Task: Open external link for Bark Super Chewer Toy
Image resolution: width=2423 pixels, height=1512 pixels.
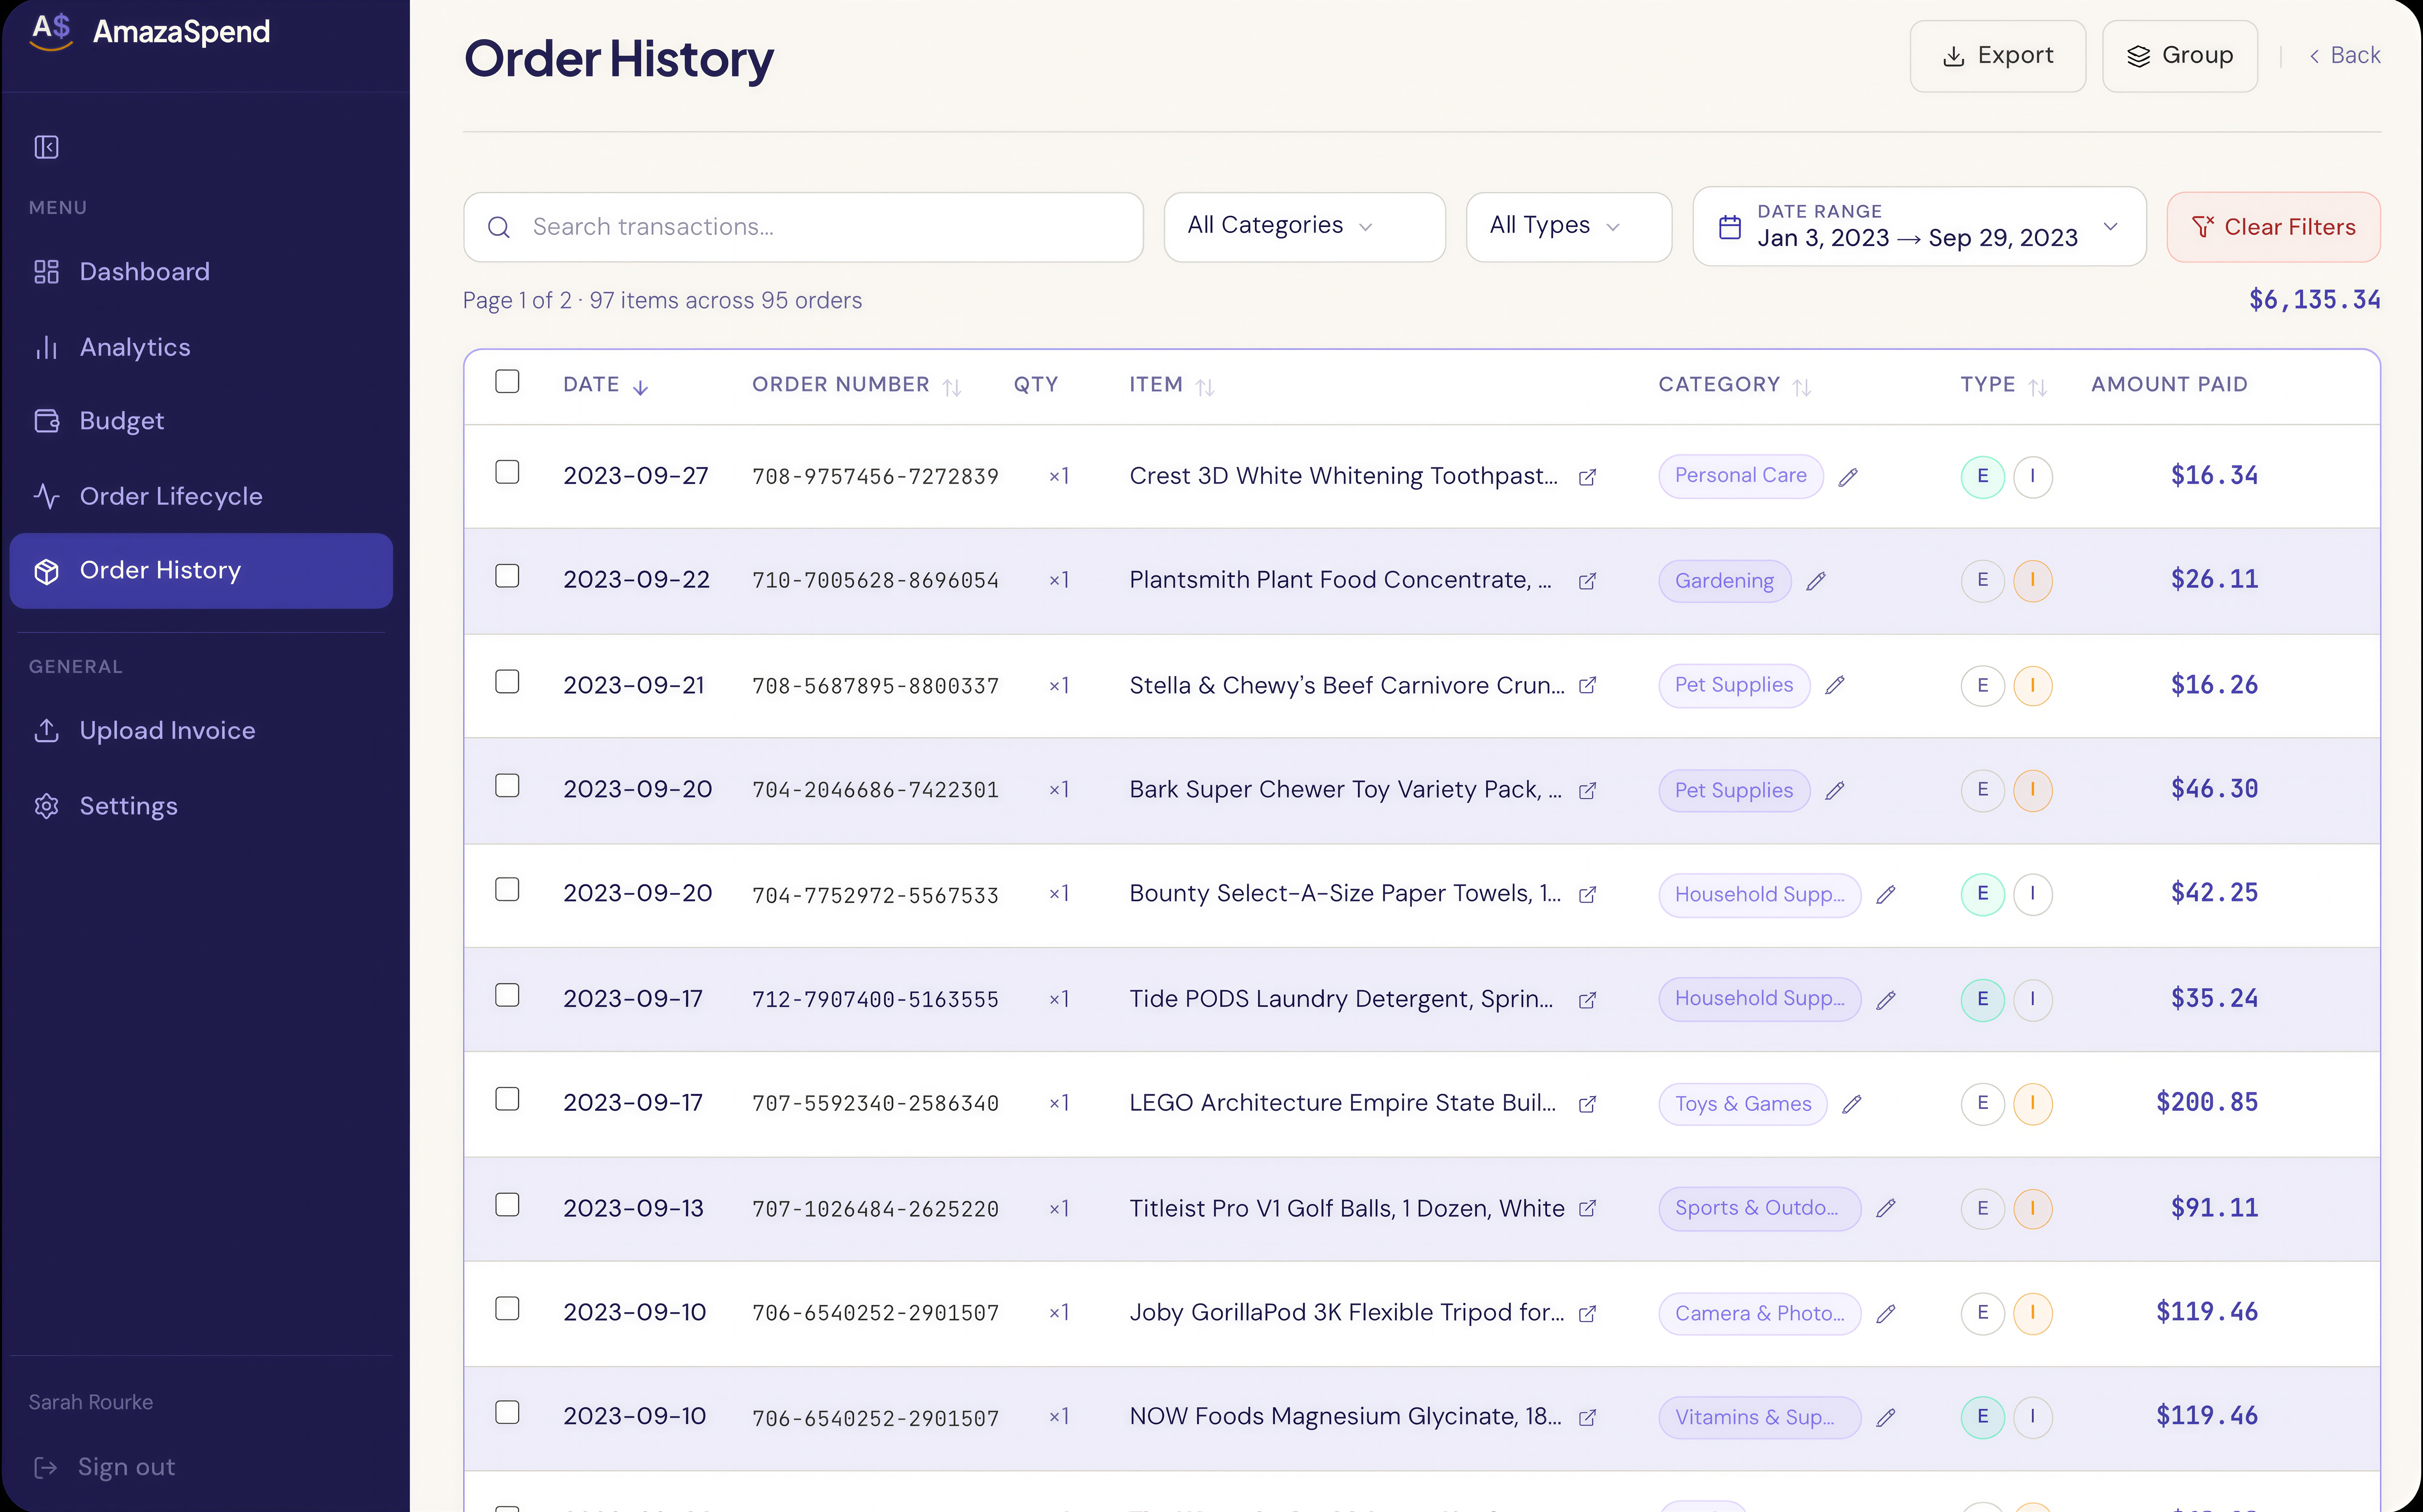Action: point(1587,791)
